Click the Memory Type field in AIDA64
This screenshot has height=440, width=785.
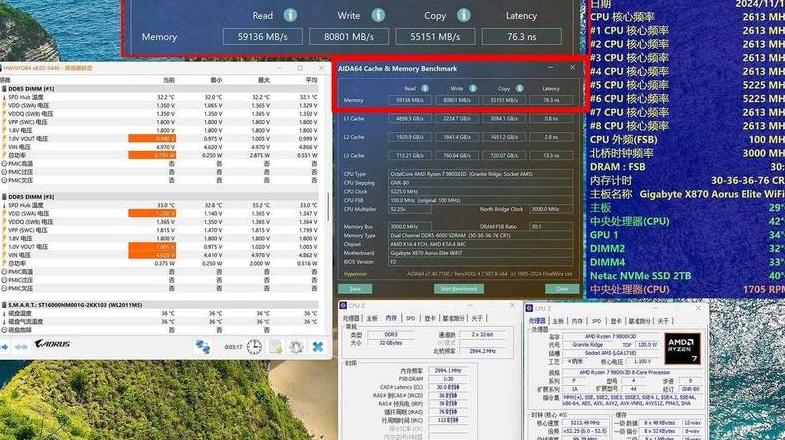[481, 235]
